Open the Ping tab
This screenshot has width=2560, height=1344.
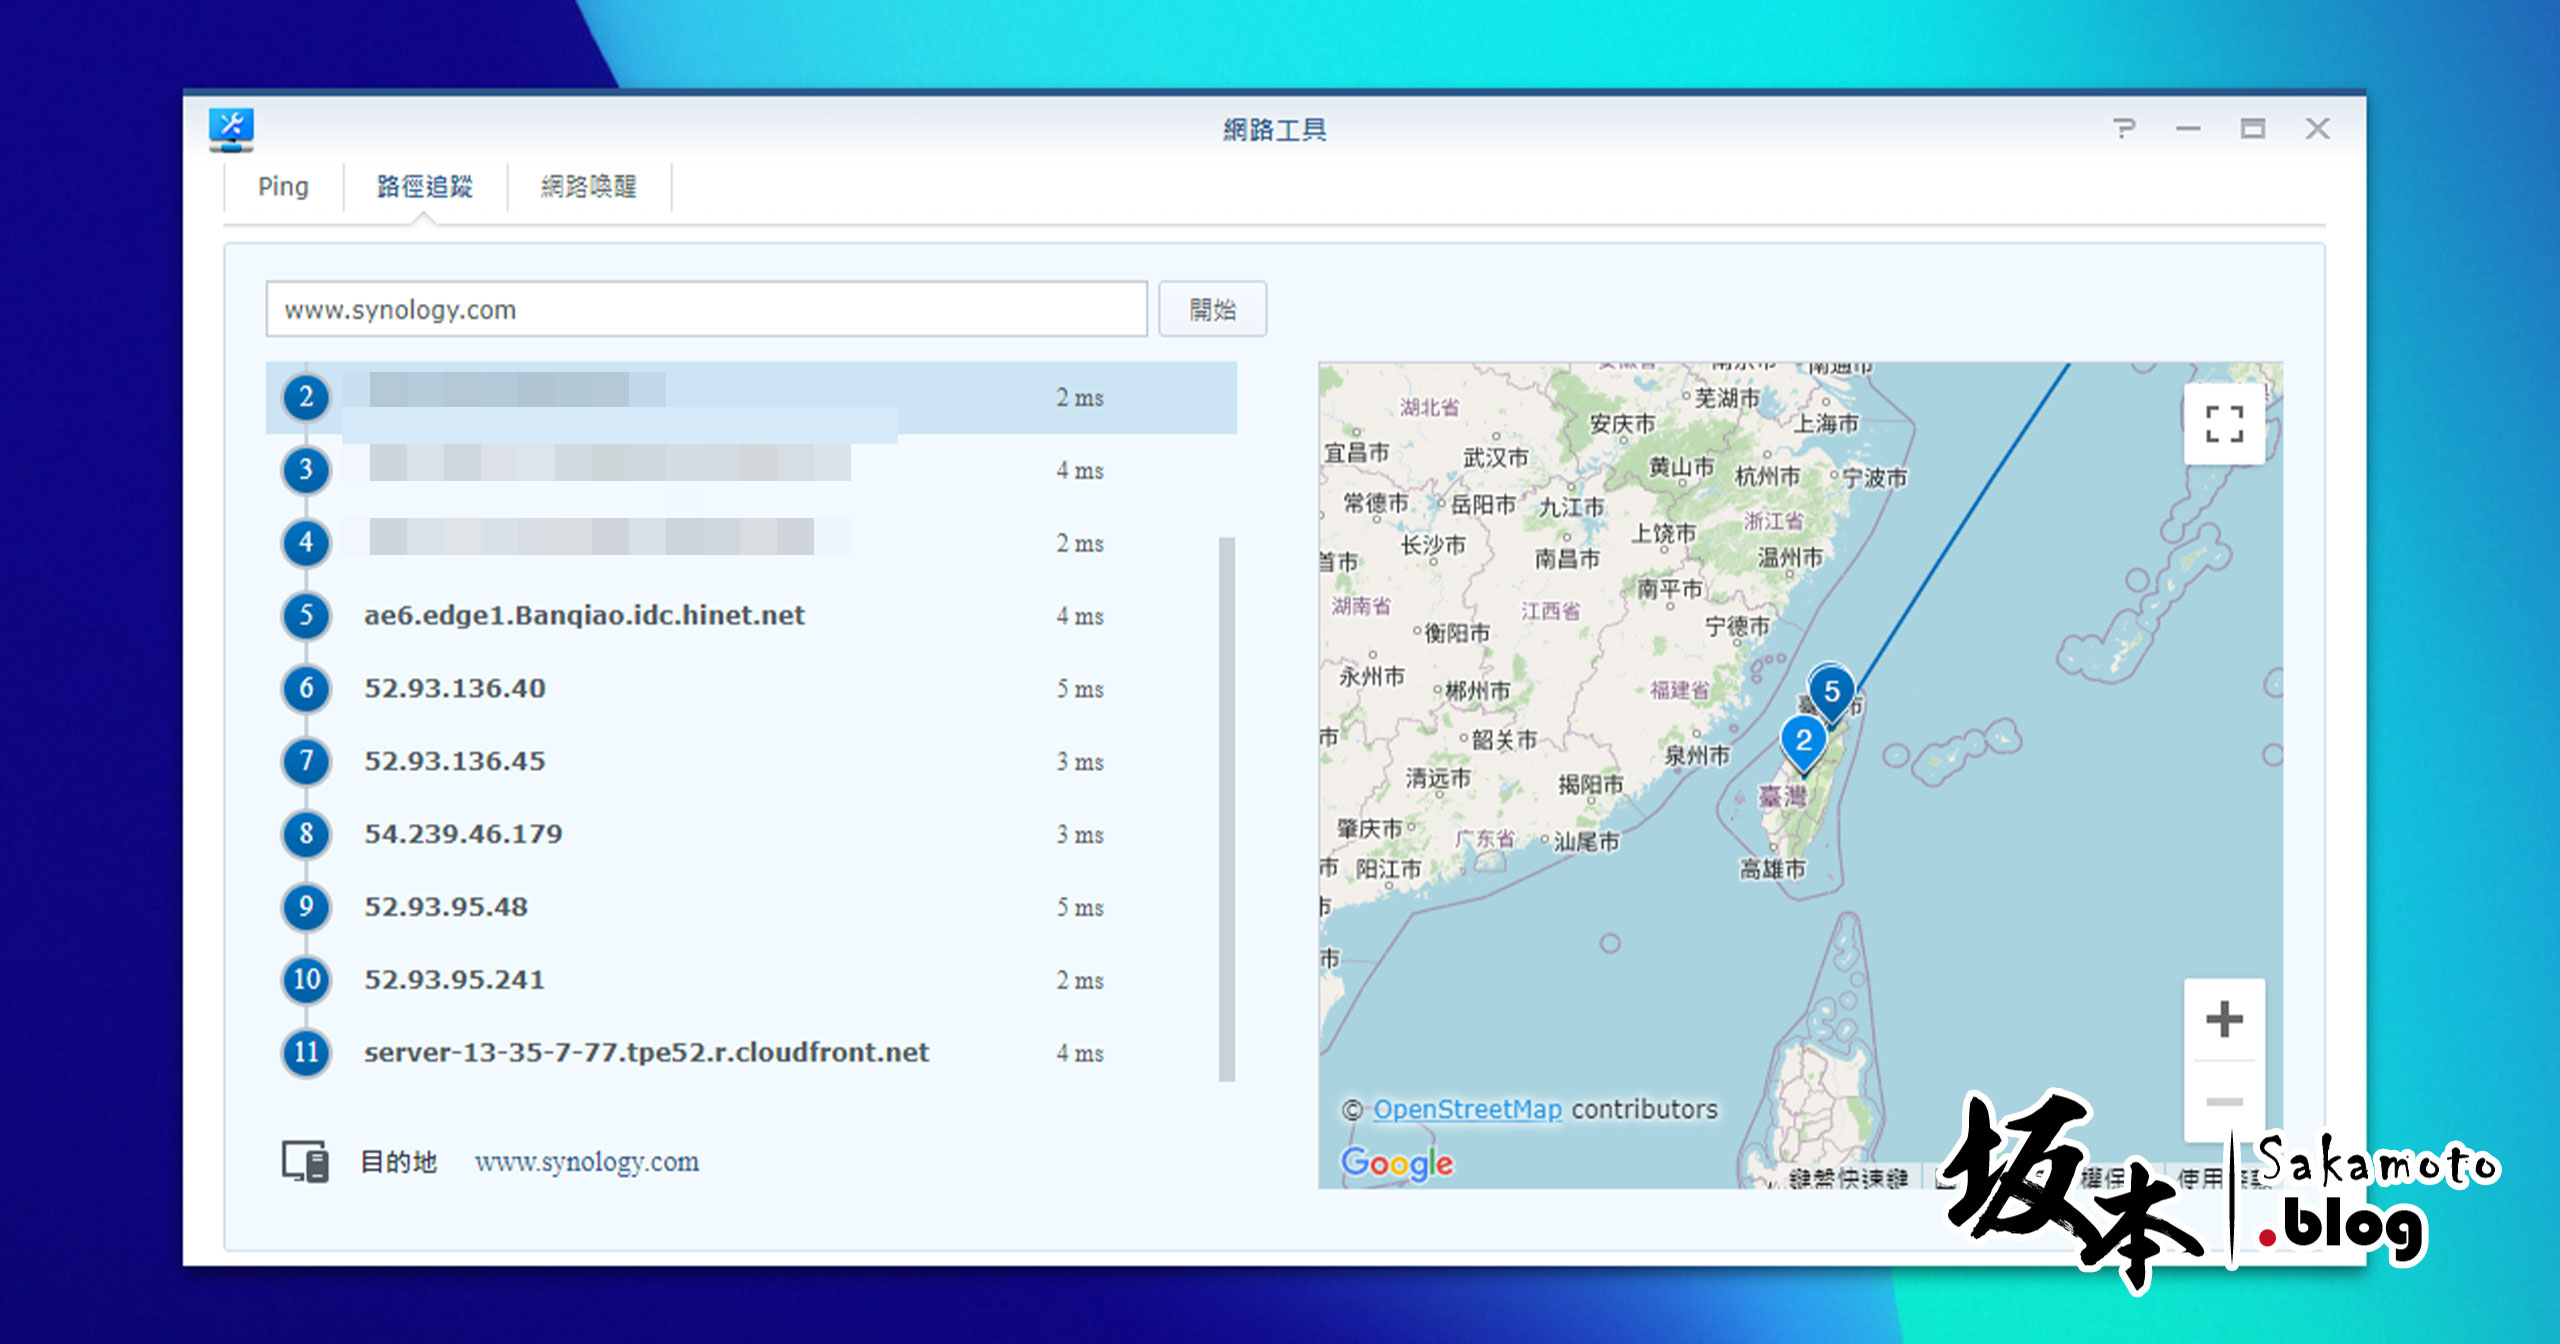(x=283, y=186)
